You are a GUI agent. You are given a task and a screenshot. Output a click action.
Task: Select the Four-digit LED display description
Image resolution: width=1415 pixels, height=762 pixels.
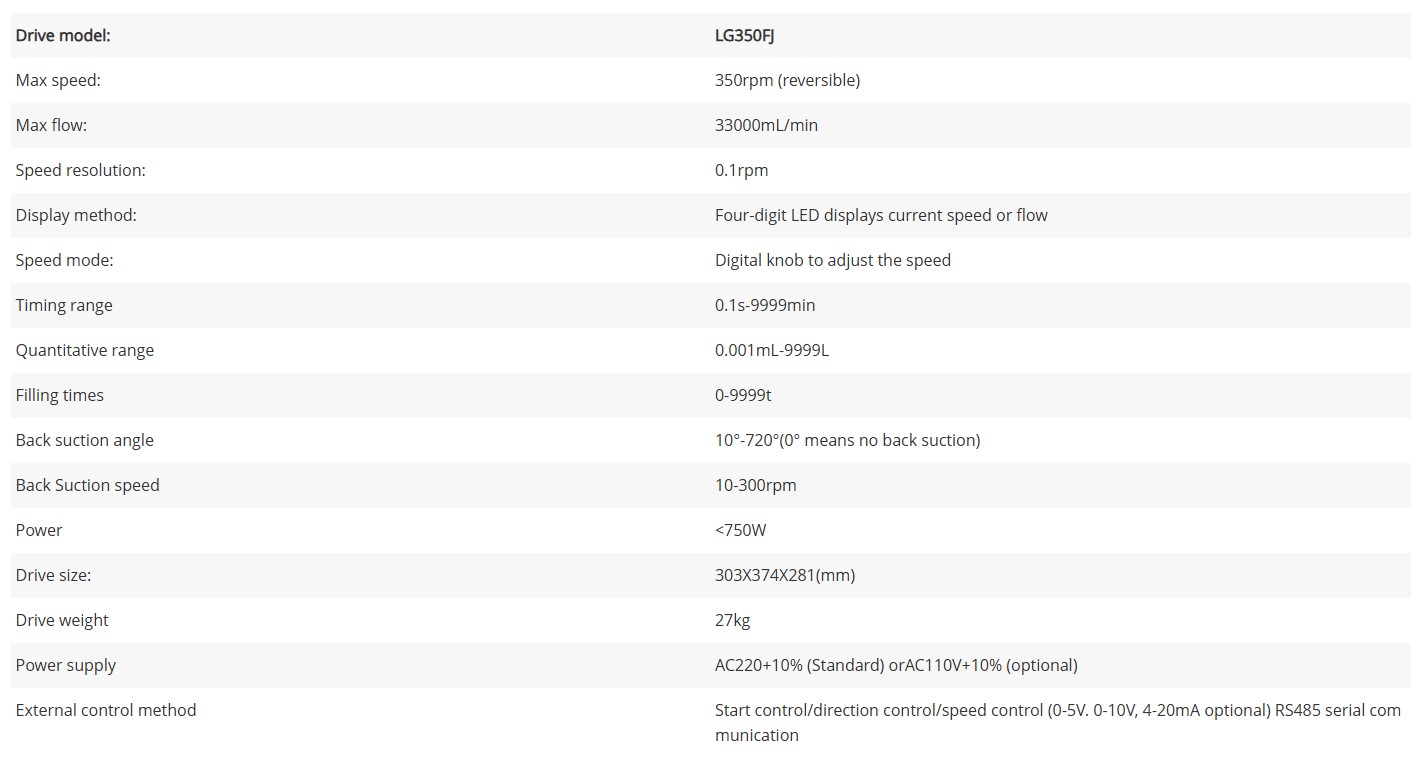(881, 215)
